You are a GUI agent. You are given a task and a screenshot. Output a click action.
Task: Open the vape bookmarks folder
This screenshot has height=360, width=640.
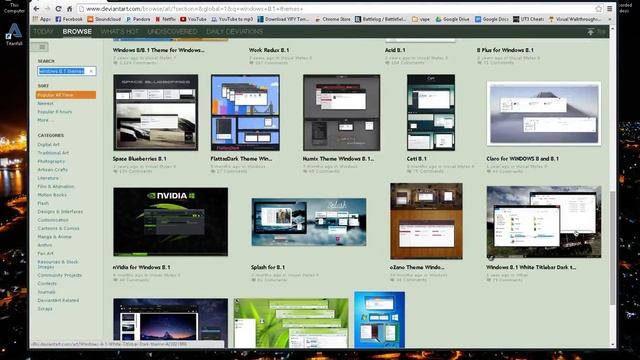(x=421, y=19)
